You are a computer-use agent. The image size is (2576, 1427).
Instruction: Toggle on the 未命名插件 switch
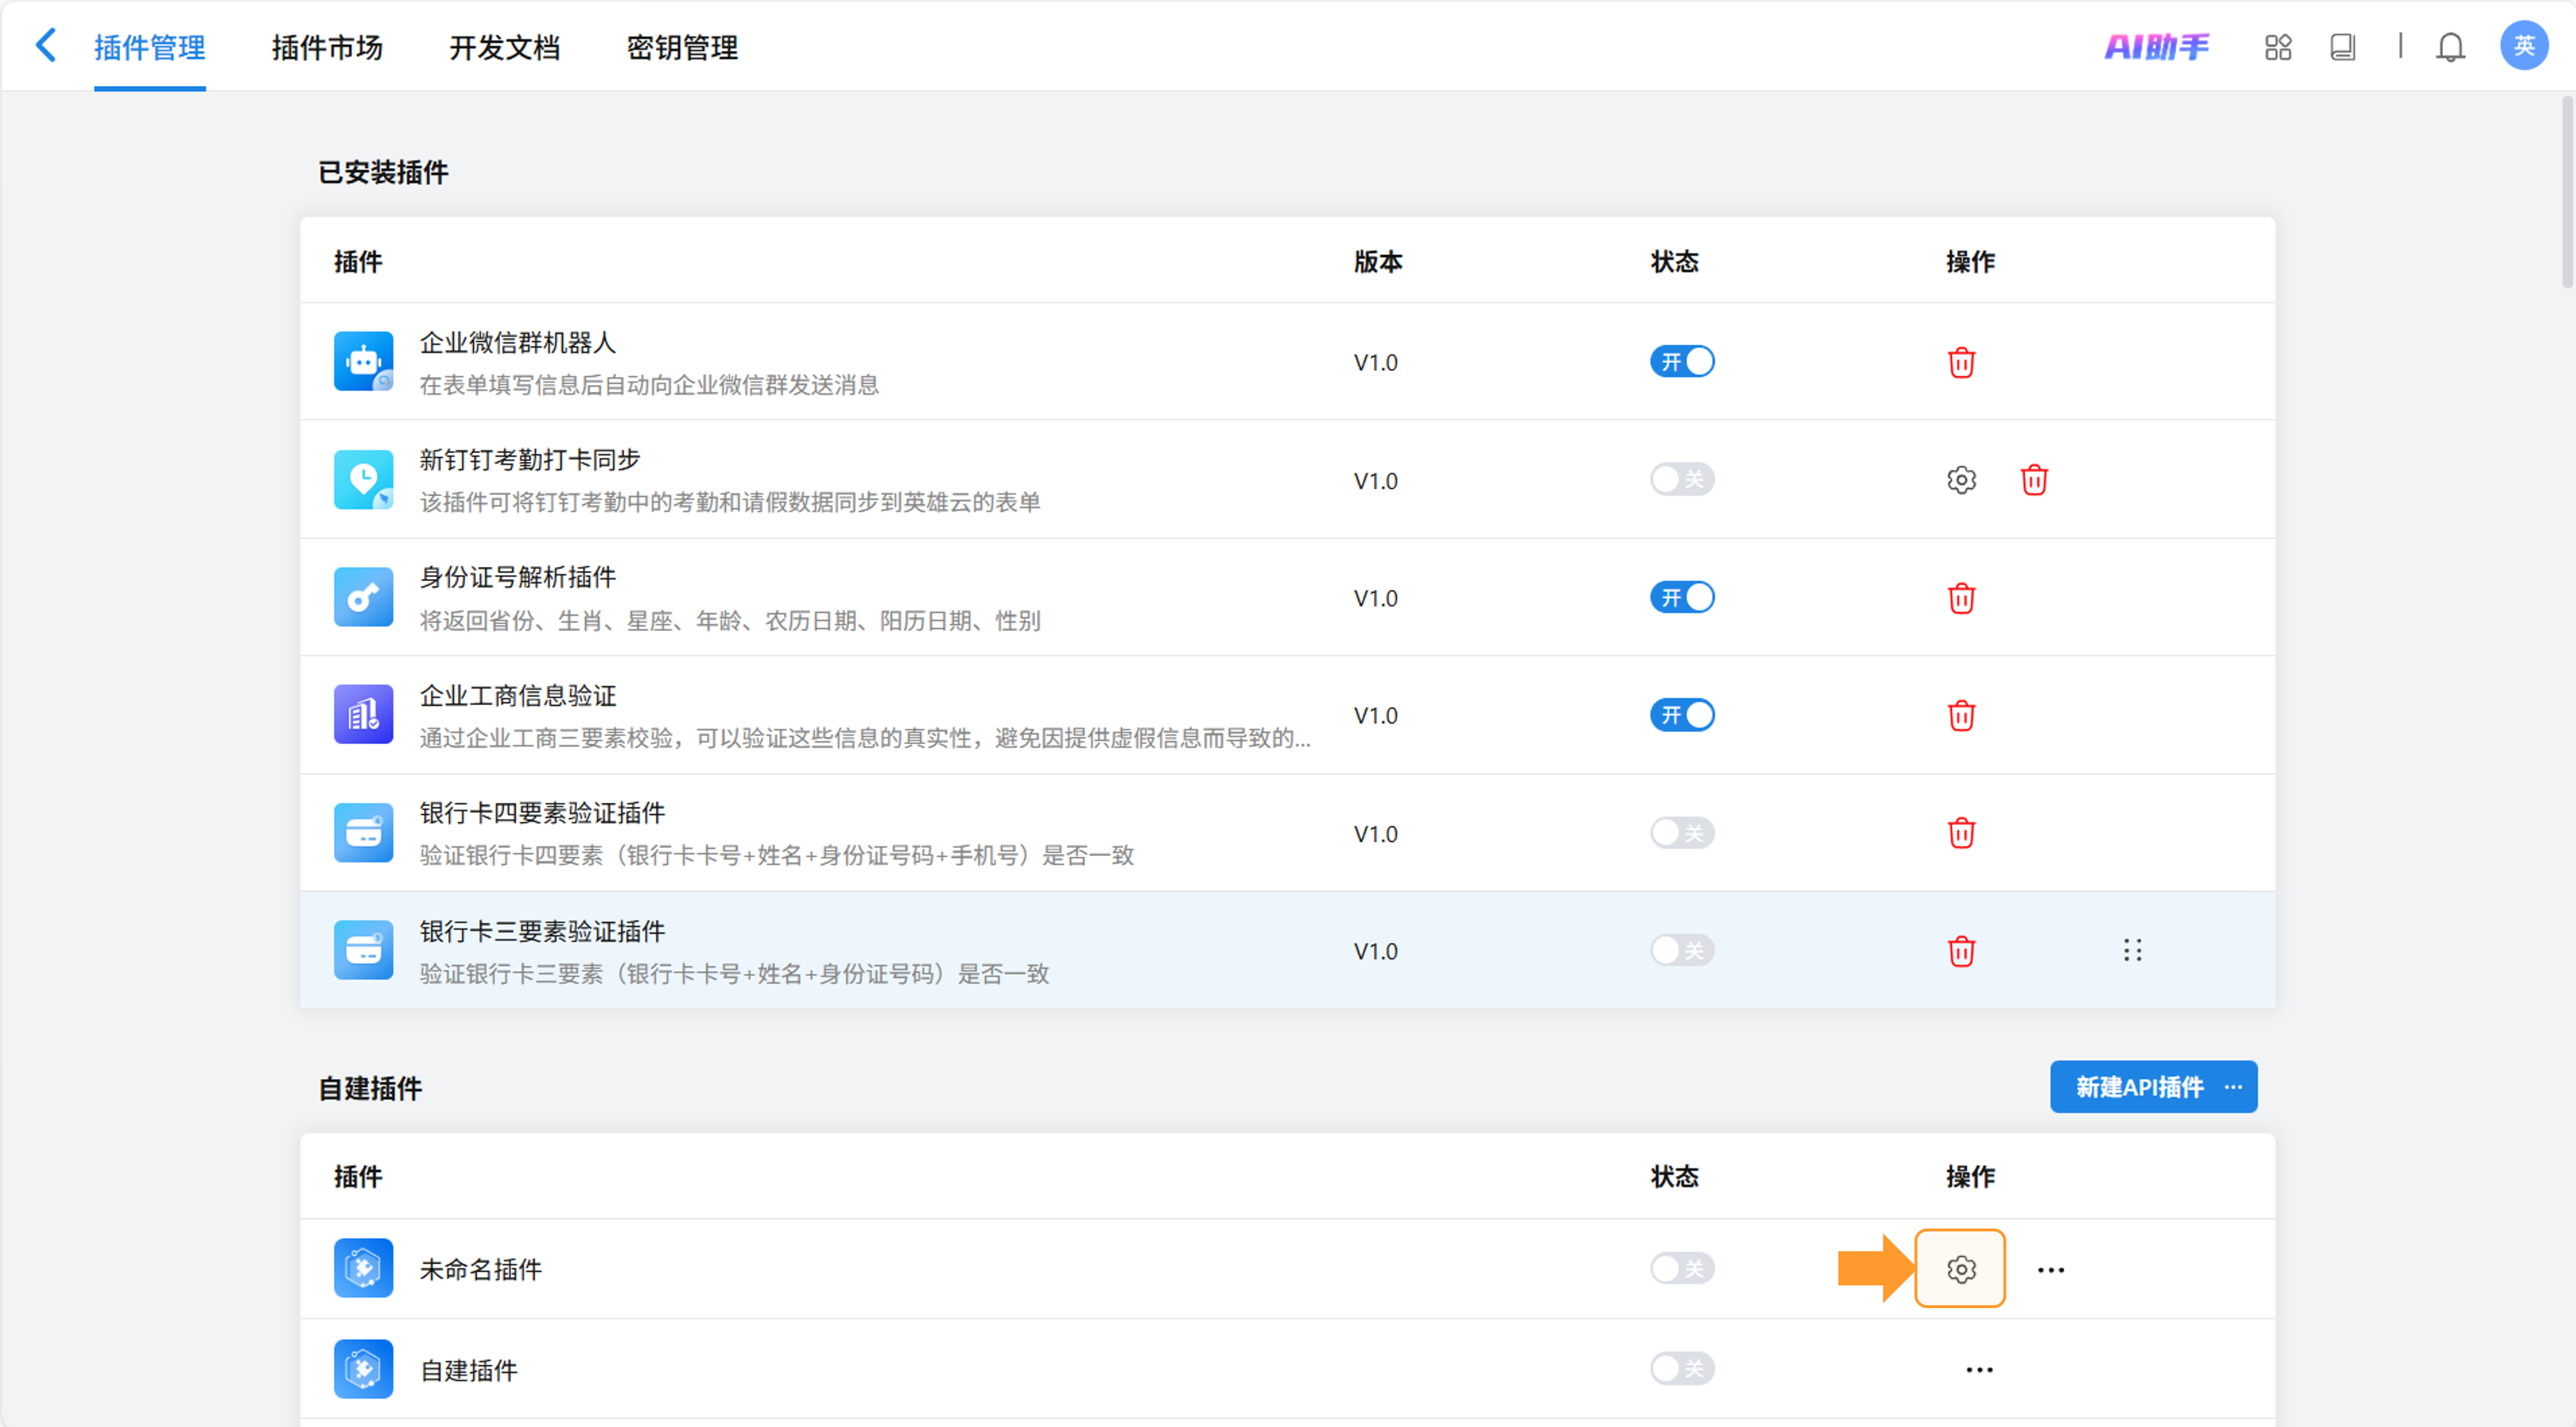coord(1682,1269)
